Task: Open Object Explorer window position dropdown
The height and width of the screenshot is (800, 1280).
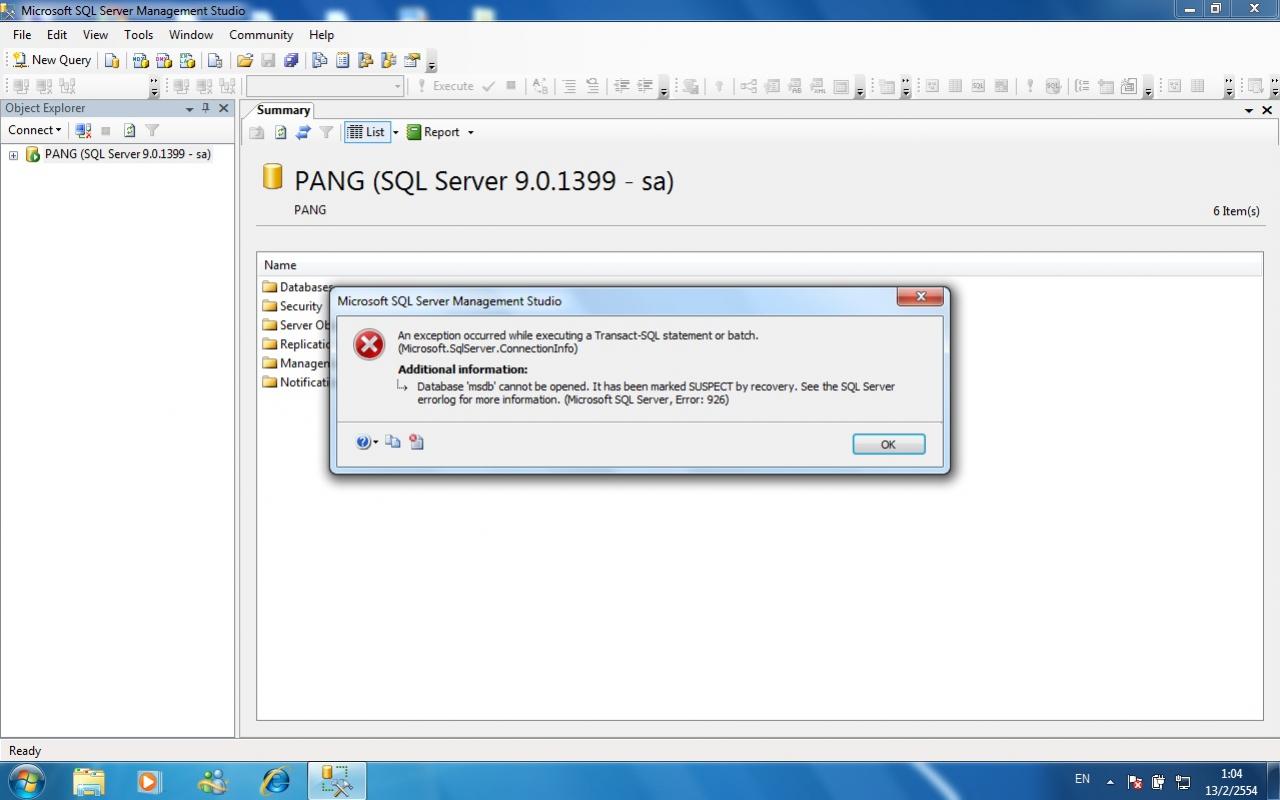Action: [189, 109]
